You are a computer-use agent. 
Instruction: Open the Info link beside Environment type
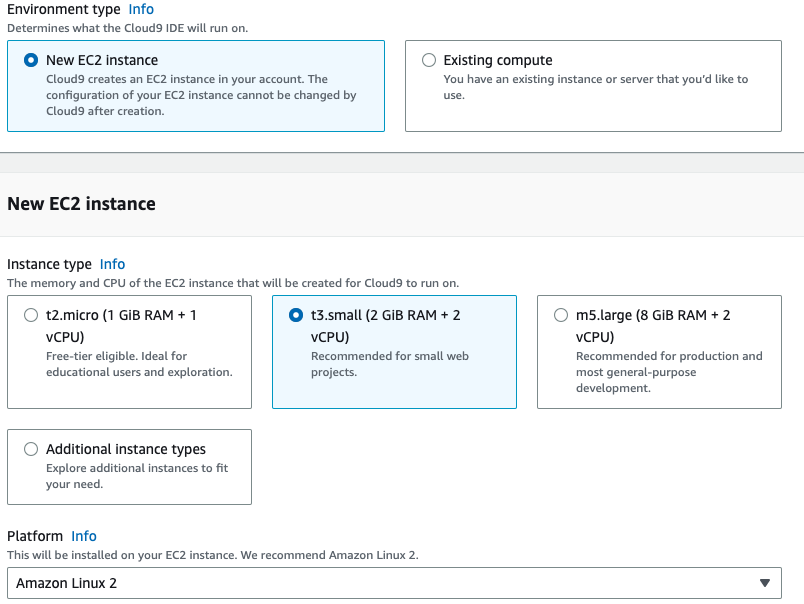point(141,9)
